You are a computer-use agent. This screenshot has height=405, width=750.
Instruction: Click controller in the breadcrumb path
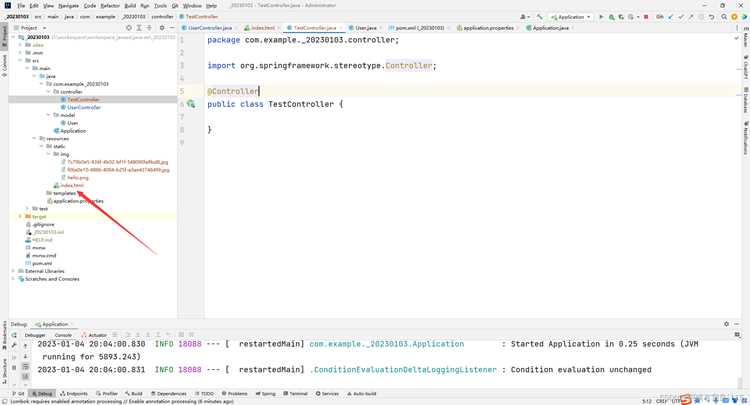tap(162, 17)
